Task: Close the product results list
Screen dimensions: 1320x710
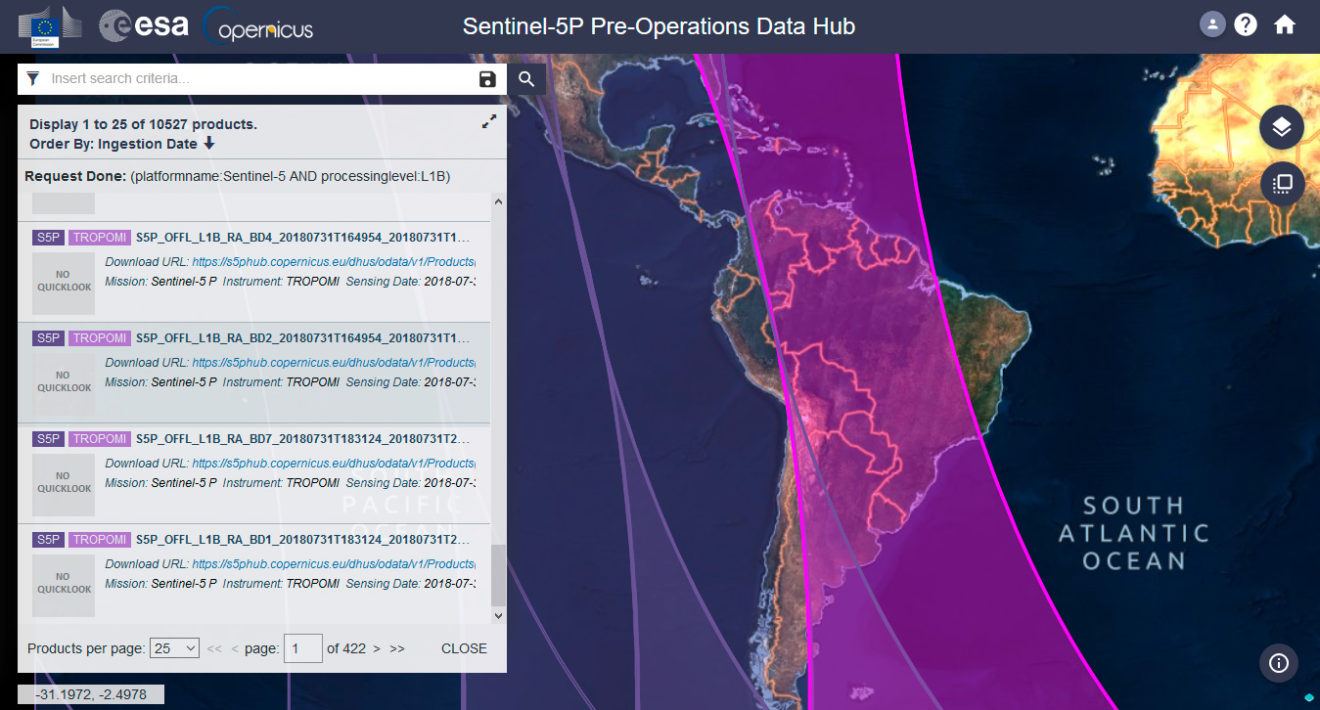Action: tap(463, 648)
